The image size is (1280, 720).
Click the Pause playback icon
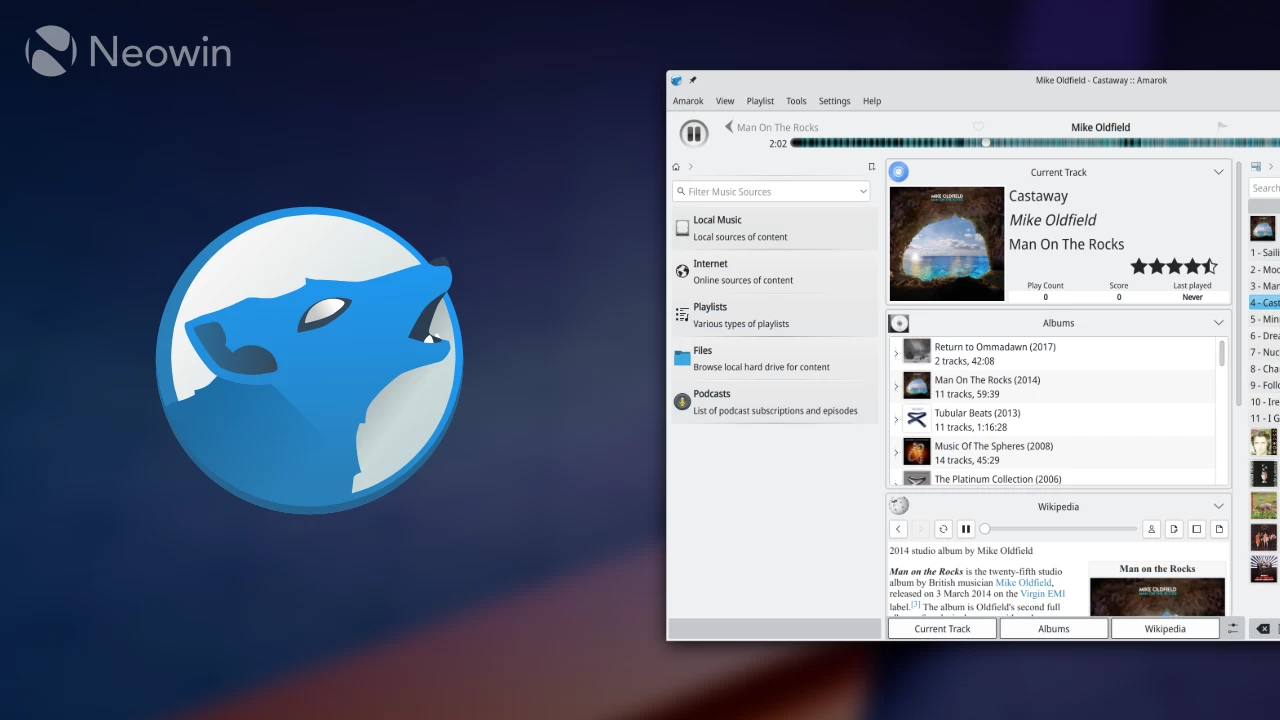694,133
